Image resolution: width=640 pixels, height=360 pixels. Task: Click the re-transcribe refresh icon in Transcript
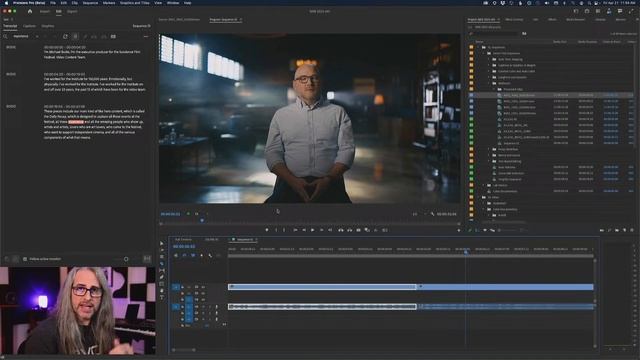[x=65, y=36]
